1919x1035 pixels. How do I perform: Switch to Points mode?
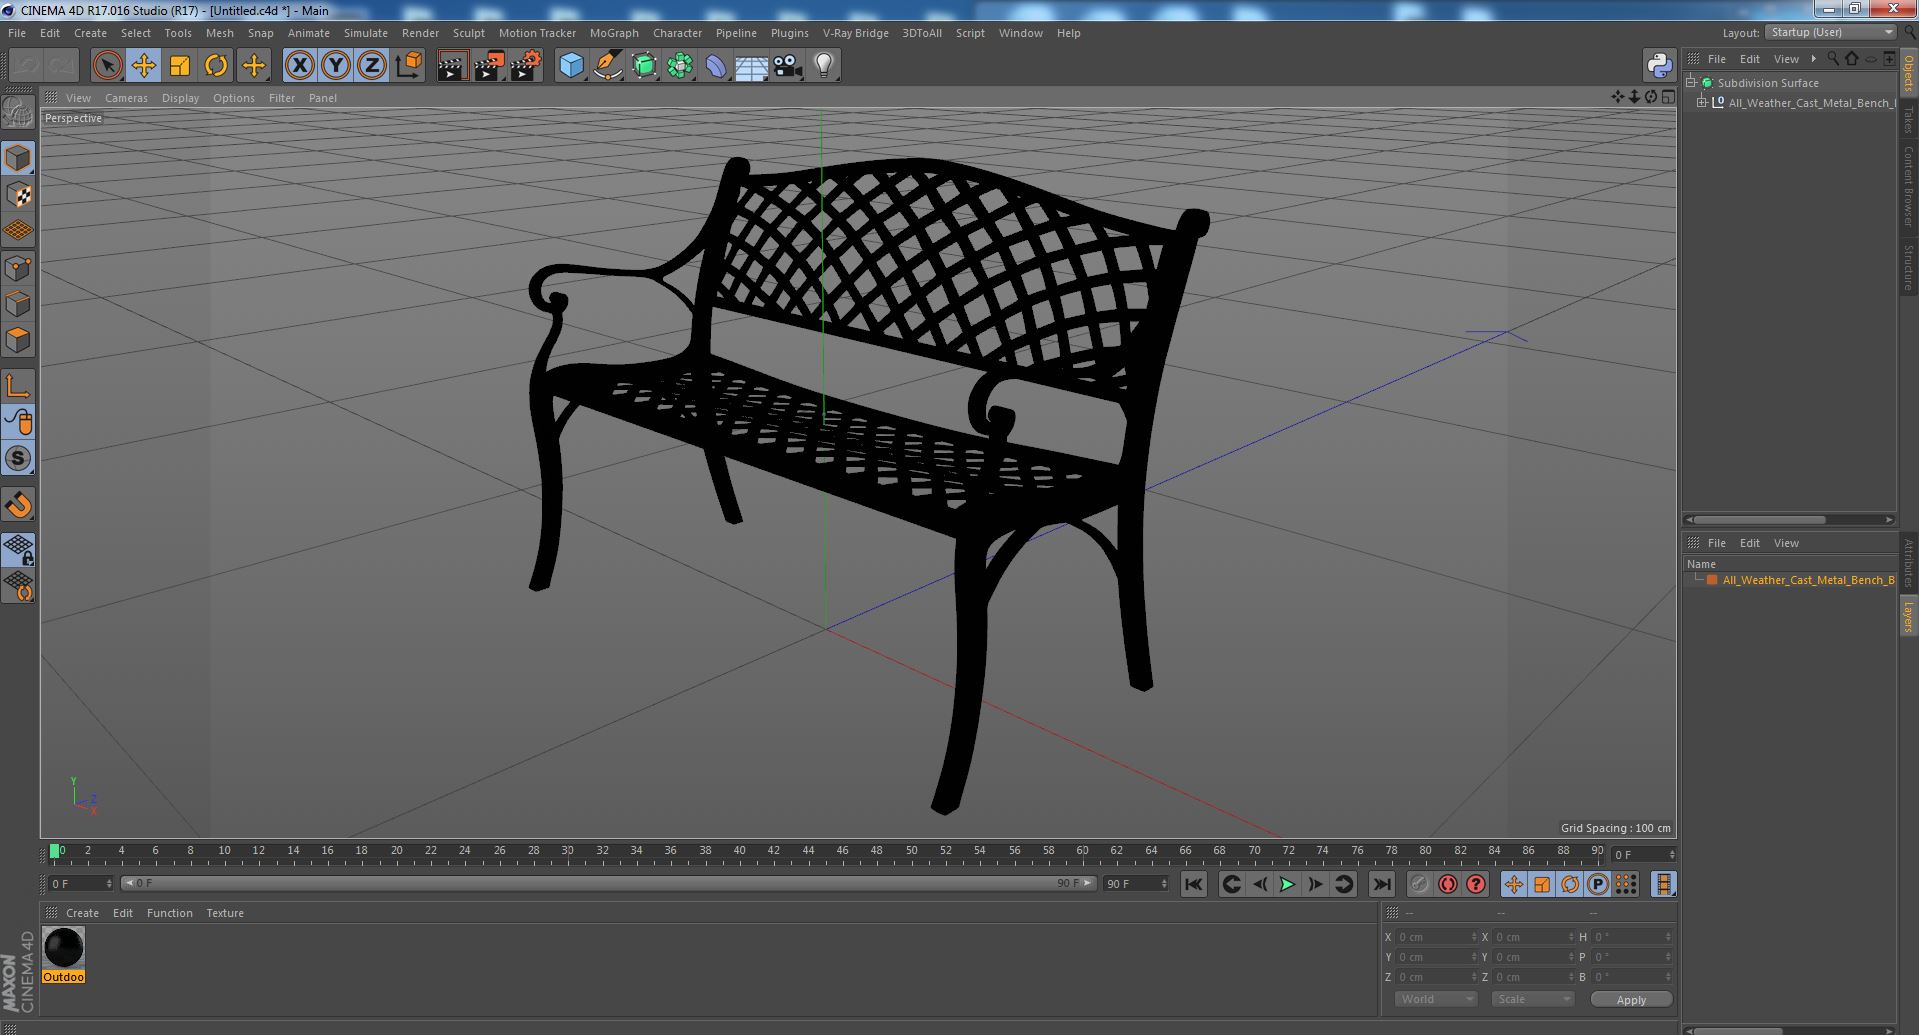[18, 268]
